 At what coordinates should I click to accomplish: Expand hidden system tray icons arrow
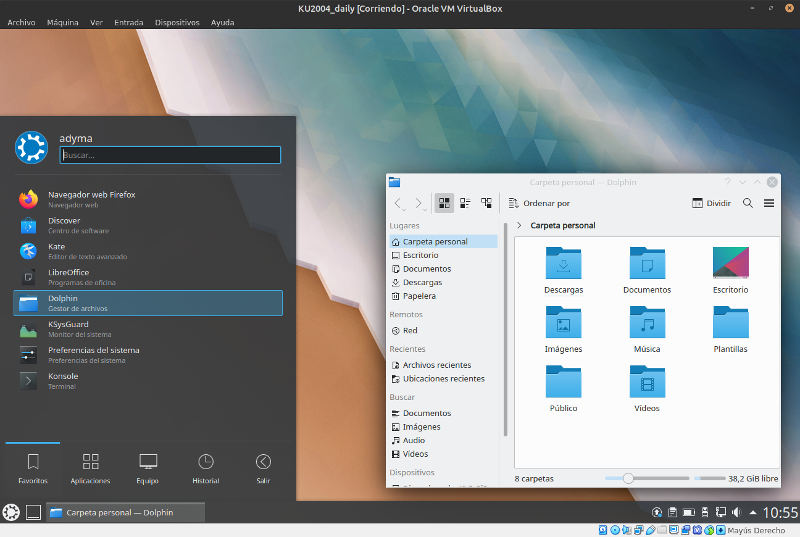click(753, 512)
